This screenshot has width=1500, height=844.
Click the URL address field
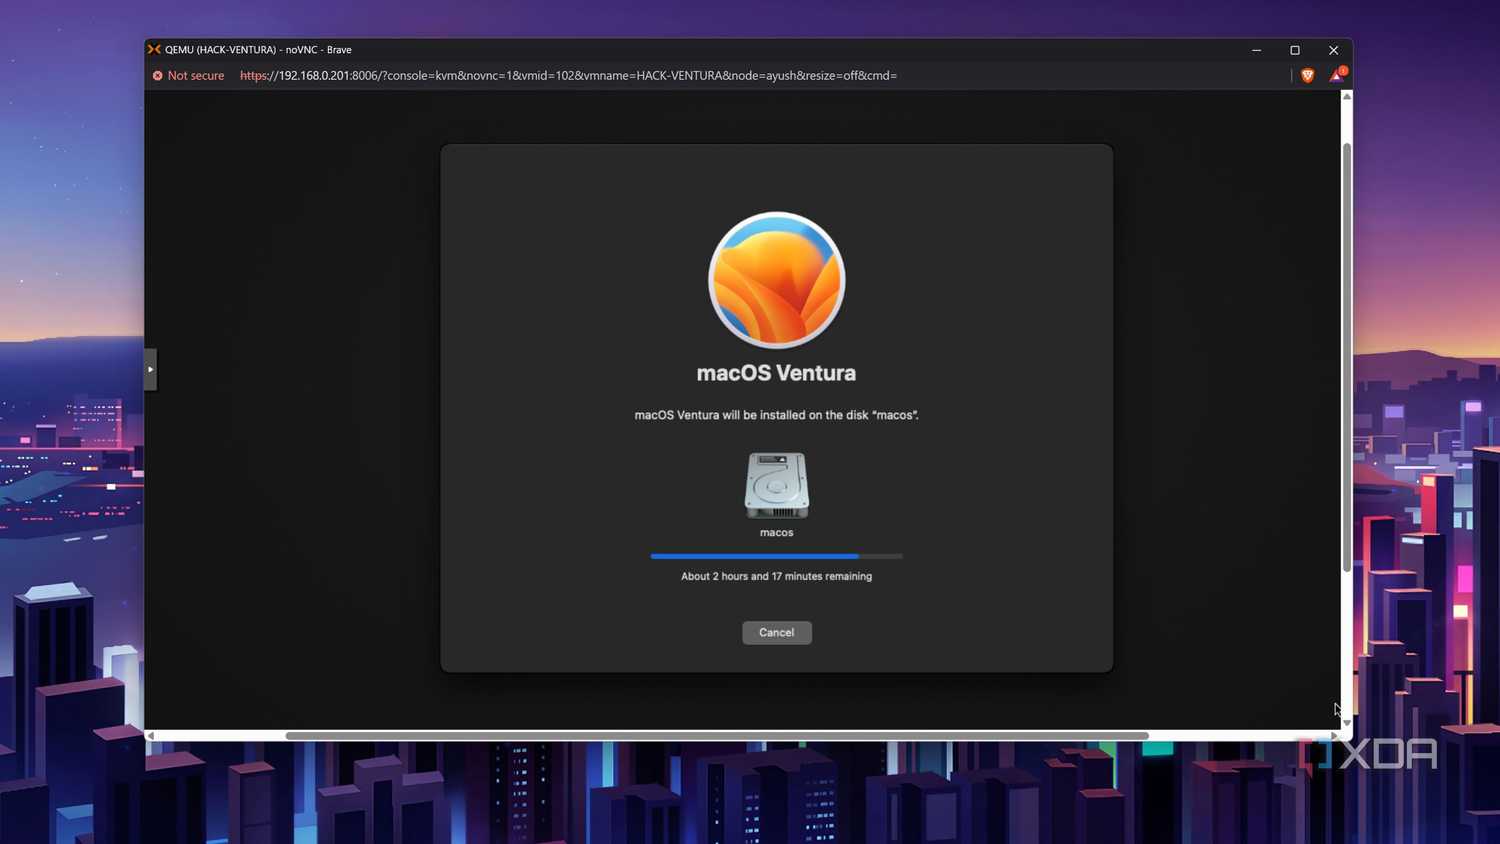coord(568,76)
